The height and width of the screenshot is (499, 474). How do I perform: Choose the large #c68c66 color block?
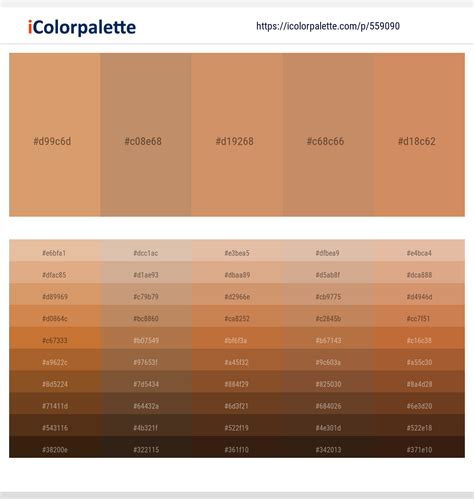point(328,135)
